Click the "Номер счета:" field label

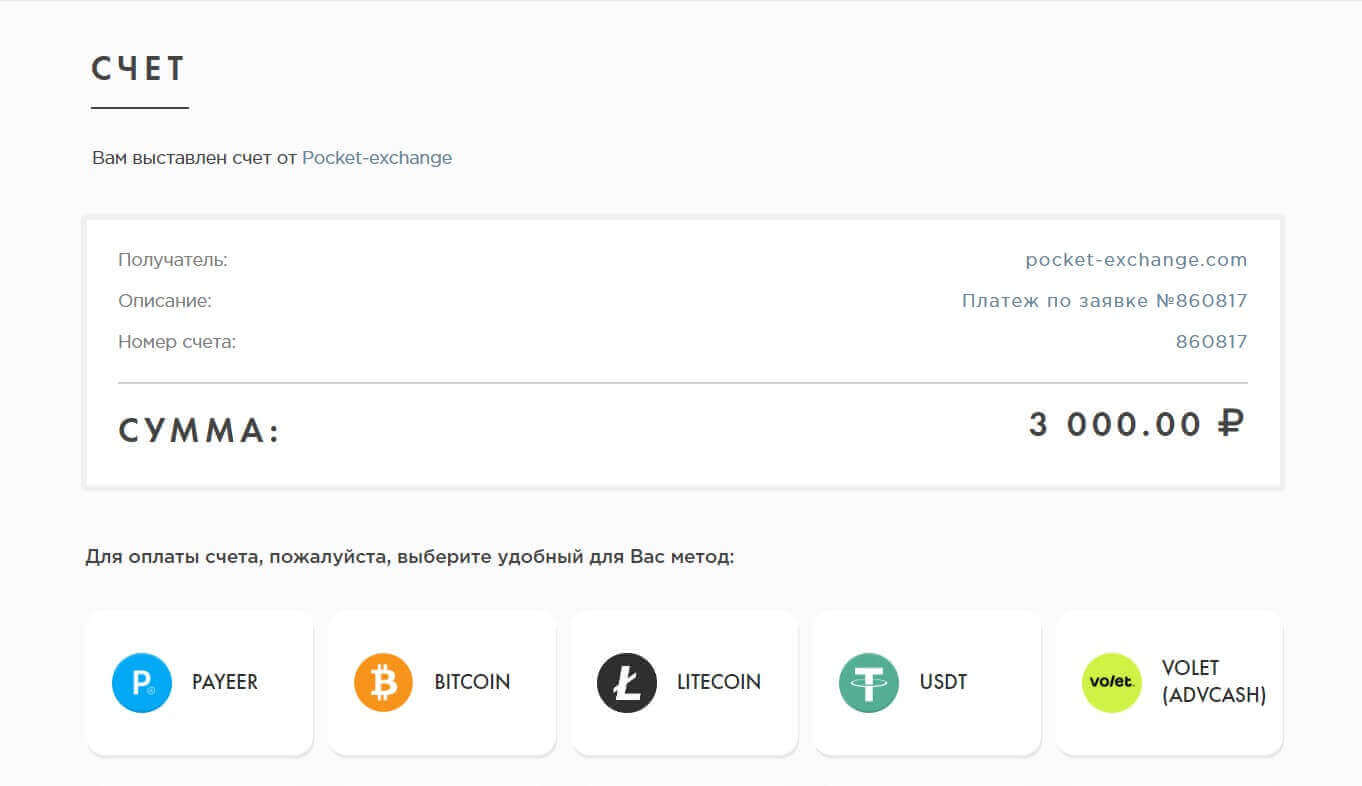click(x=177, y=342)
